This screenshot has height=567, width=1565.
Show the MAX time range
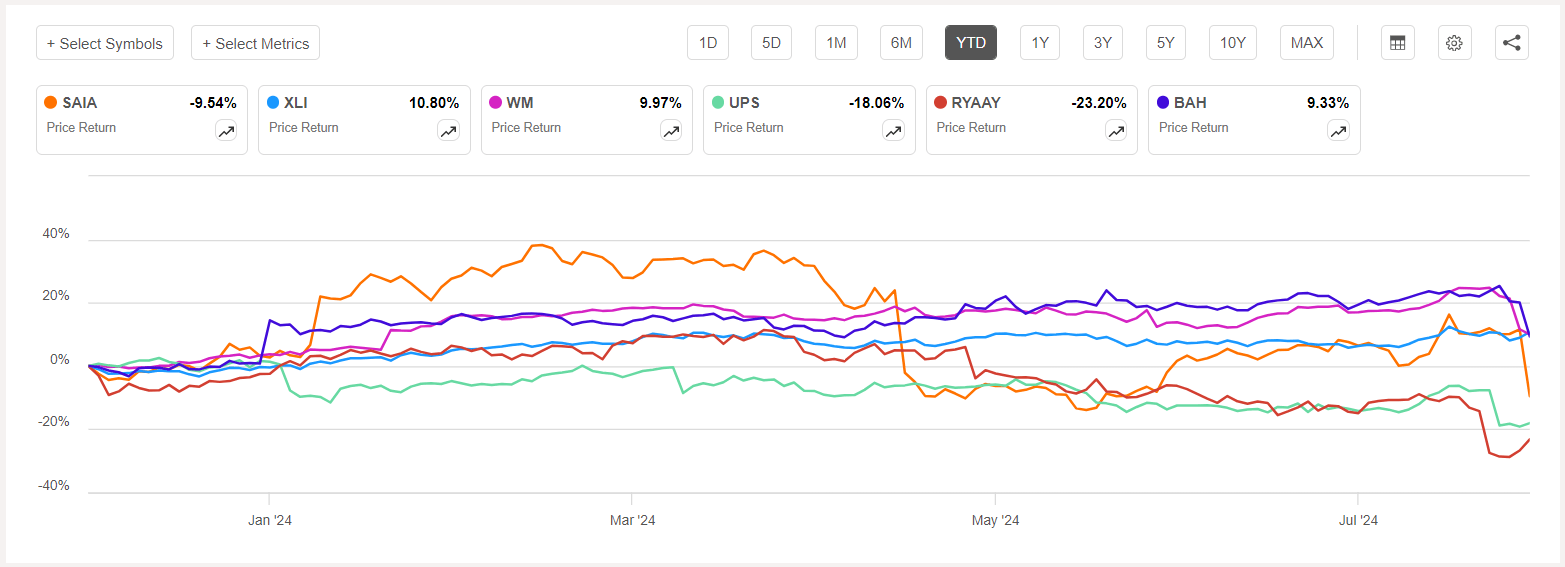(x=1307, y=43)
